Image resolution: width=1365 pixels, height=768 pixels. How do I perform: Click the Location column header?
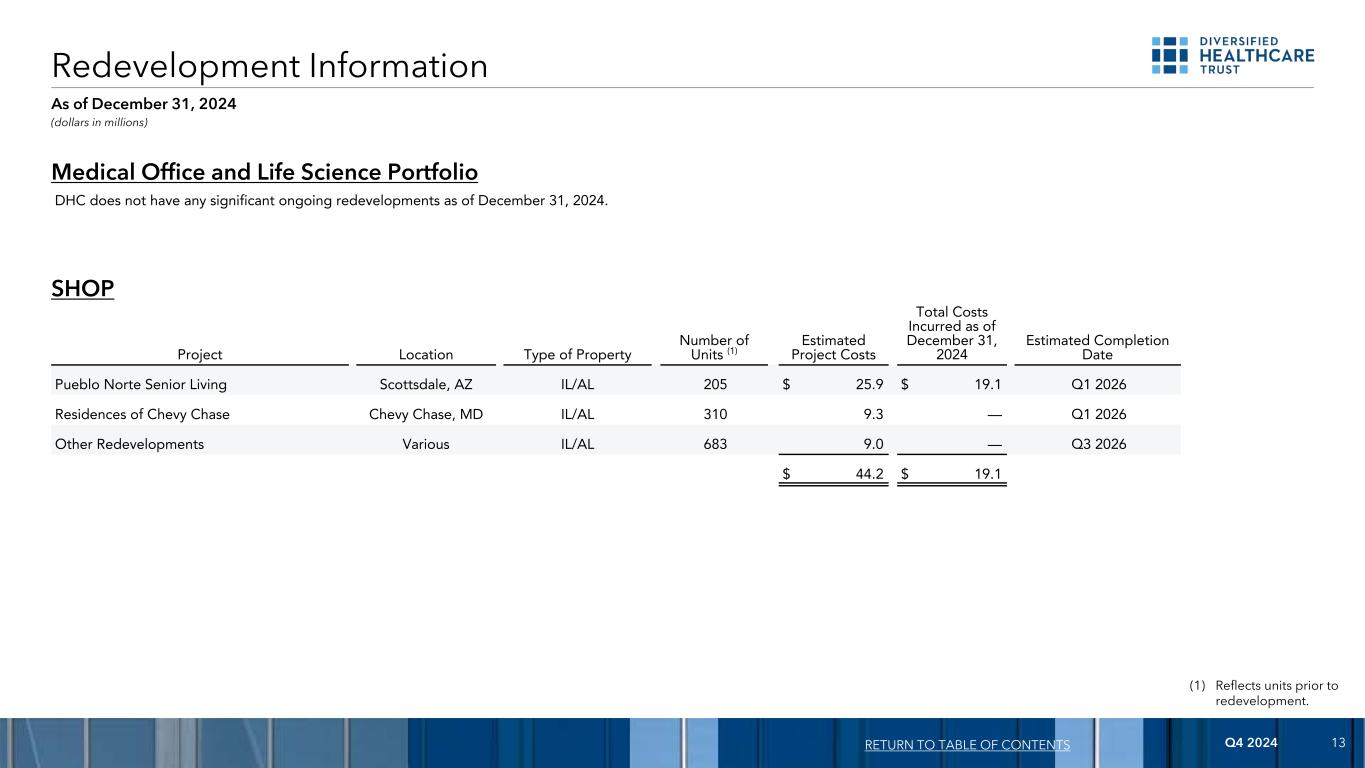(x=425, y=354)
